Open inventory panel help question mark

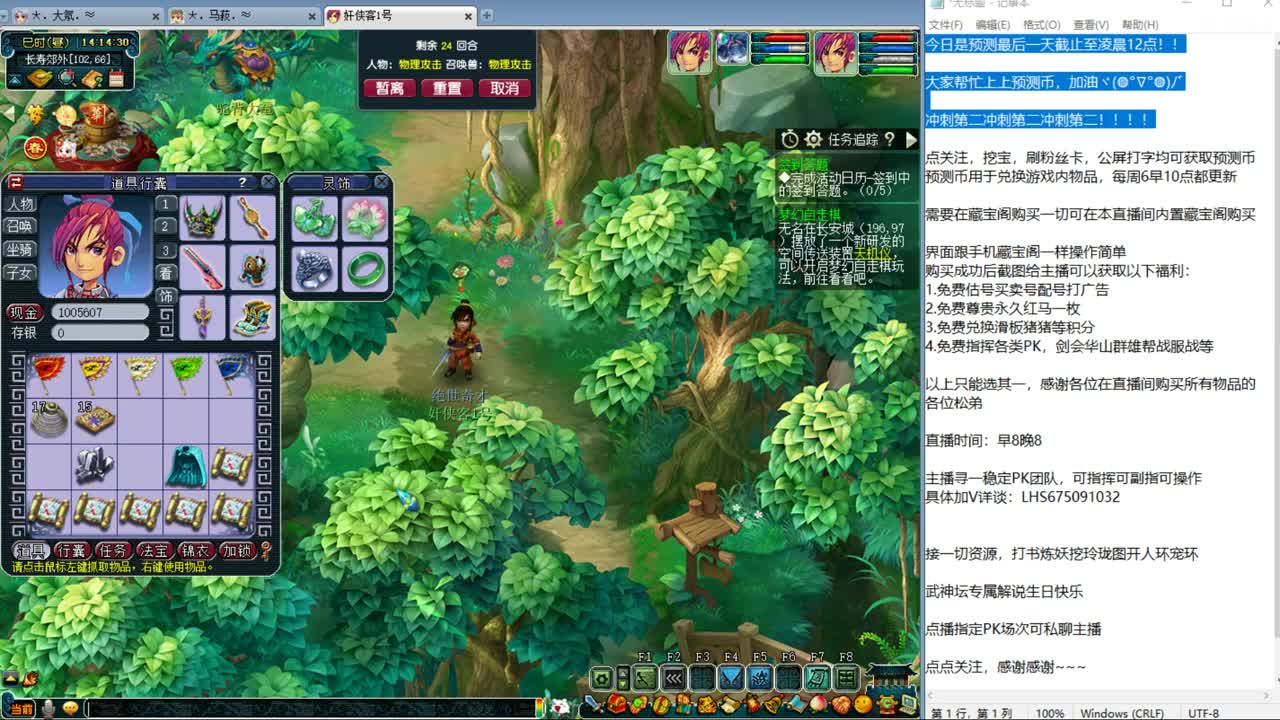click(242, 183)
